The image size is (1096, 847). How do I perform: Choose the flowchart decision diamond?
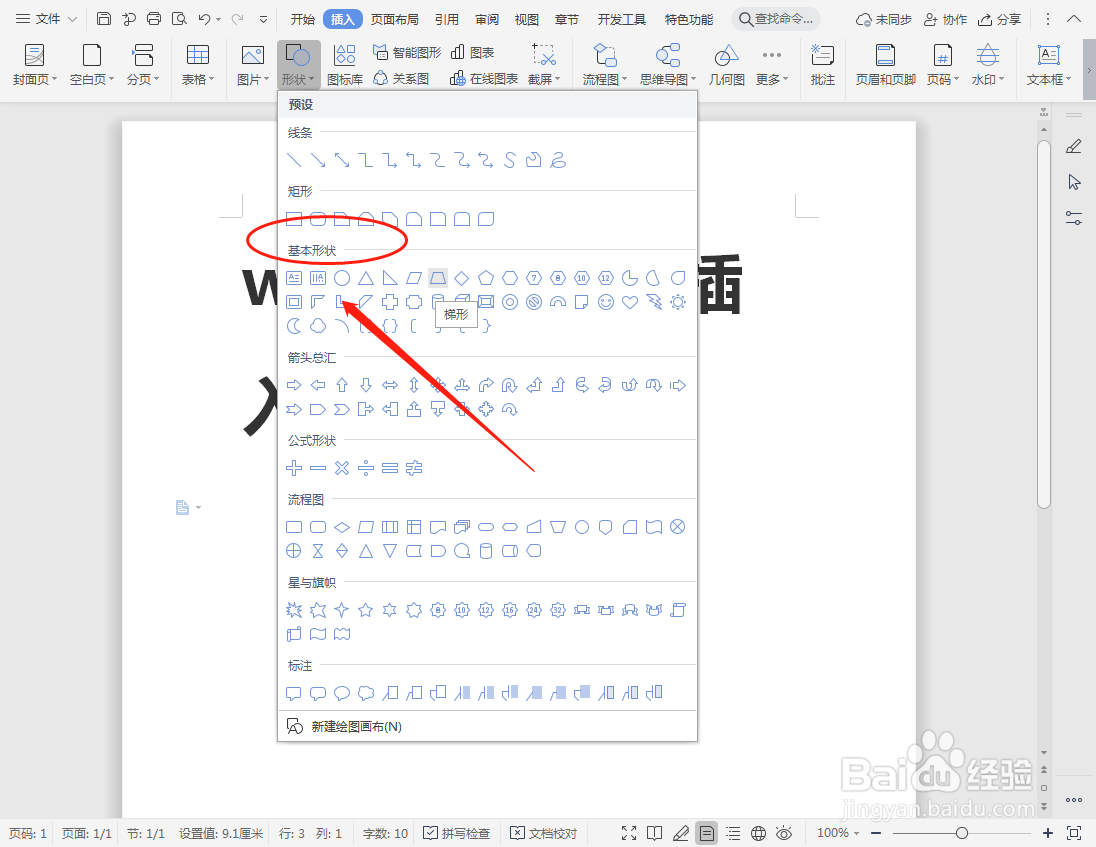pos(342,527)
